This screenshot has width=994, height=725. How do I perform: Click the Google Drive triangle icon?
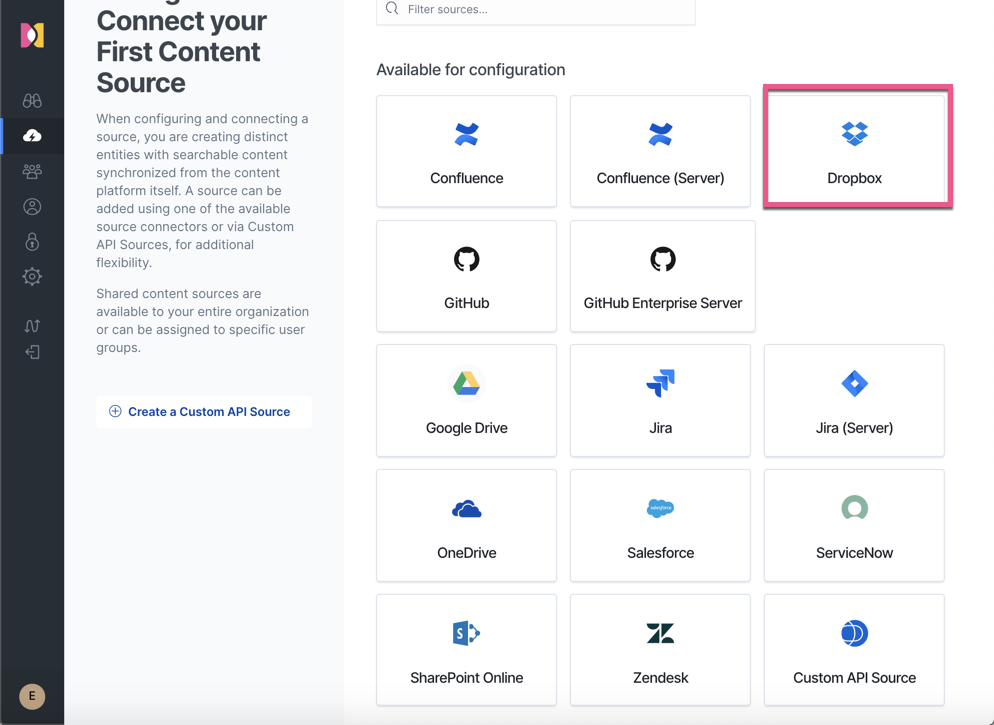click(x=467, y=383)
